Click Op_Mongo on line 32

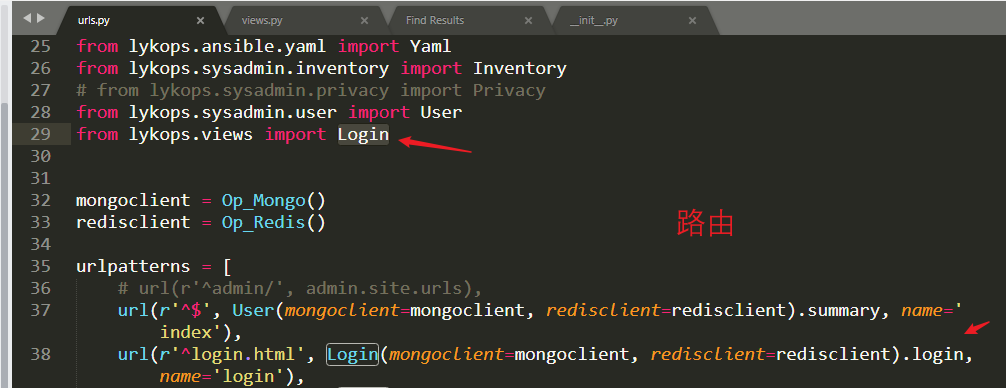coord(264,201)
